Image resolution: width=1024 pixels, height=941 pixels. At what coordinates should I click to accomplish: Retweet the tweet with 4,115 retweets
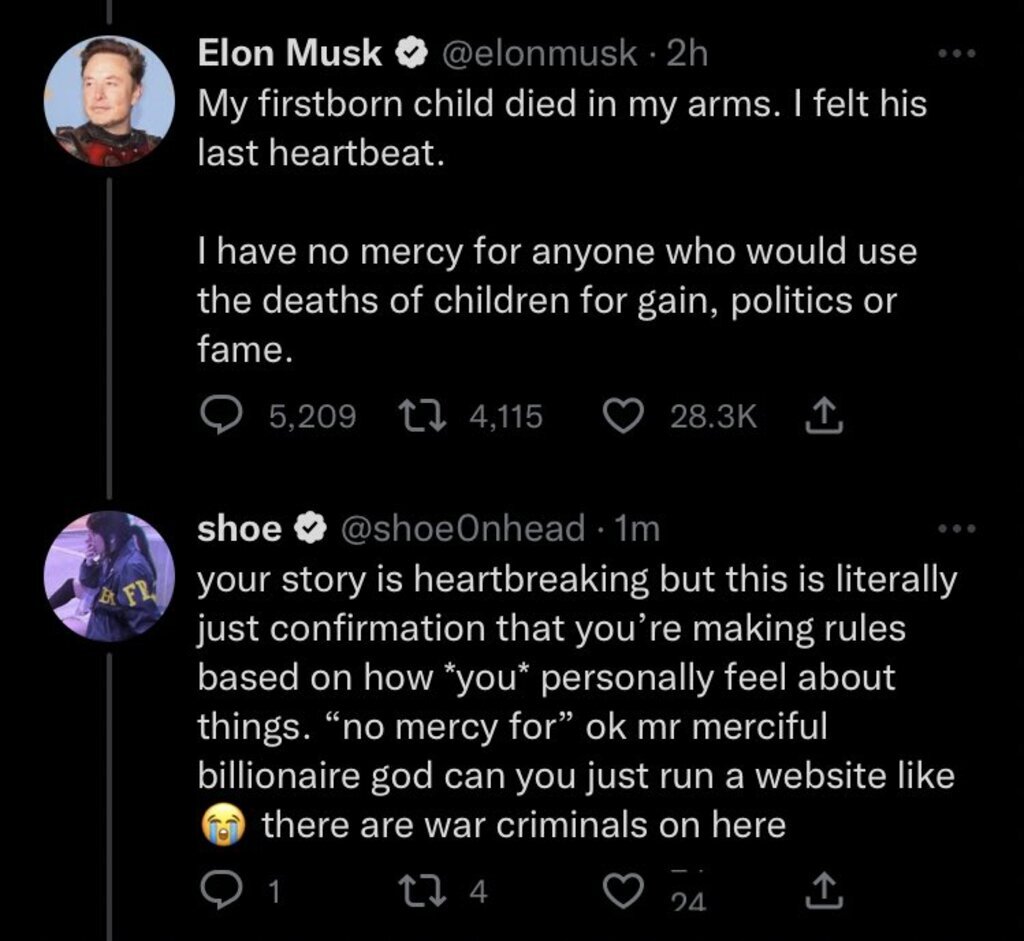[412, 414]
